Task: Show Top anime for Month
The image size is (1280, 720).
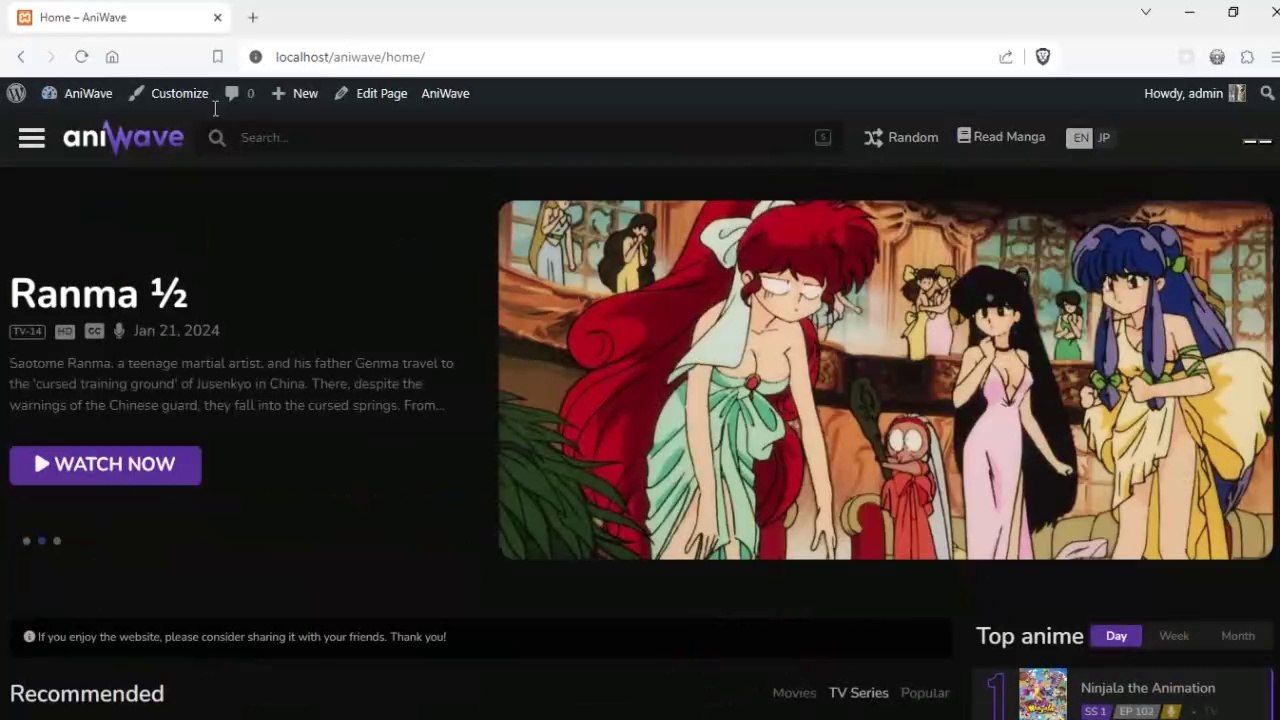Action: coord(1238,636)
